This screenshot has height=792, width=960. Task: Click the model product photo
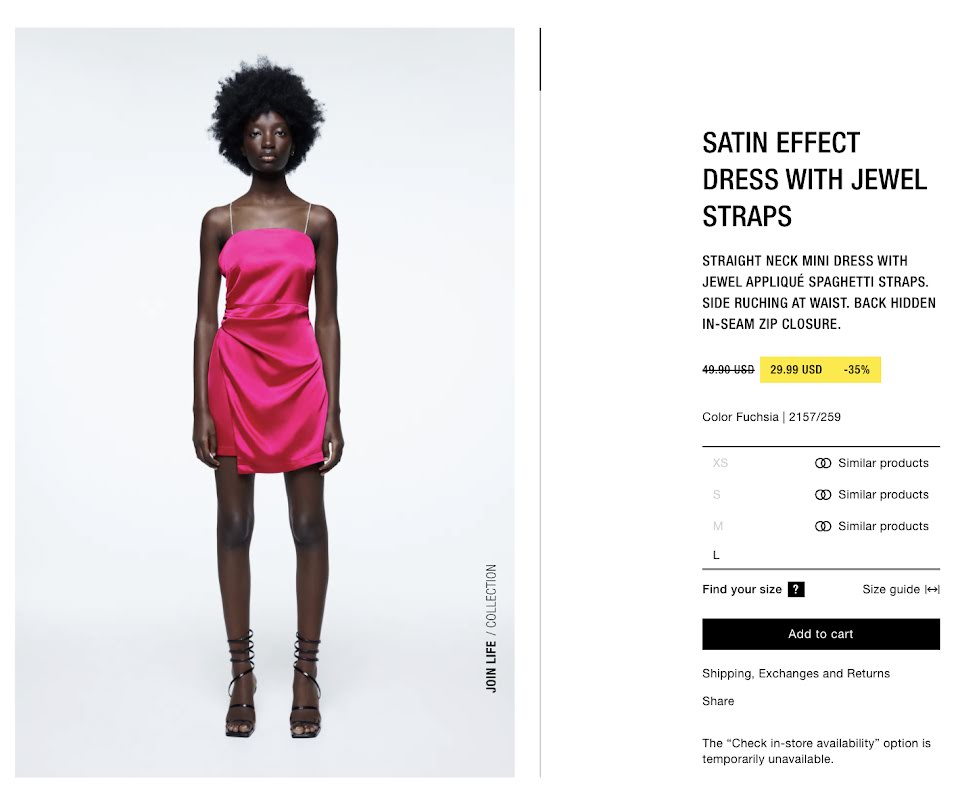264,402
